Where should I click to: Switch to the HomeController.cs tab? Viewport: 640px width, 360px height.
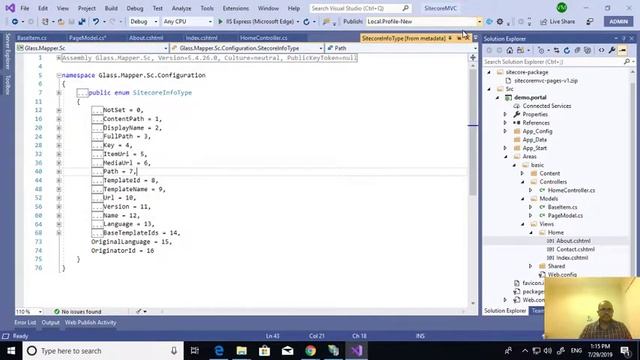pos(264,38)
